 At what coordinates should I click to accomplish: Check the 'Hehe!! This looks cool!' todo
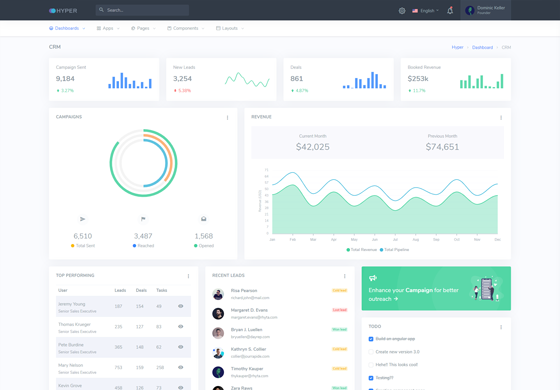coord(371,365)
